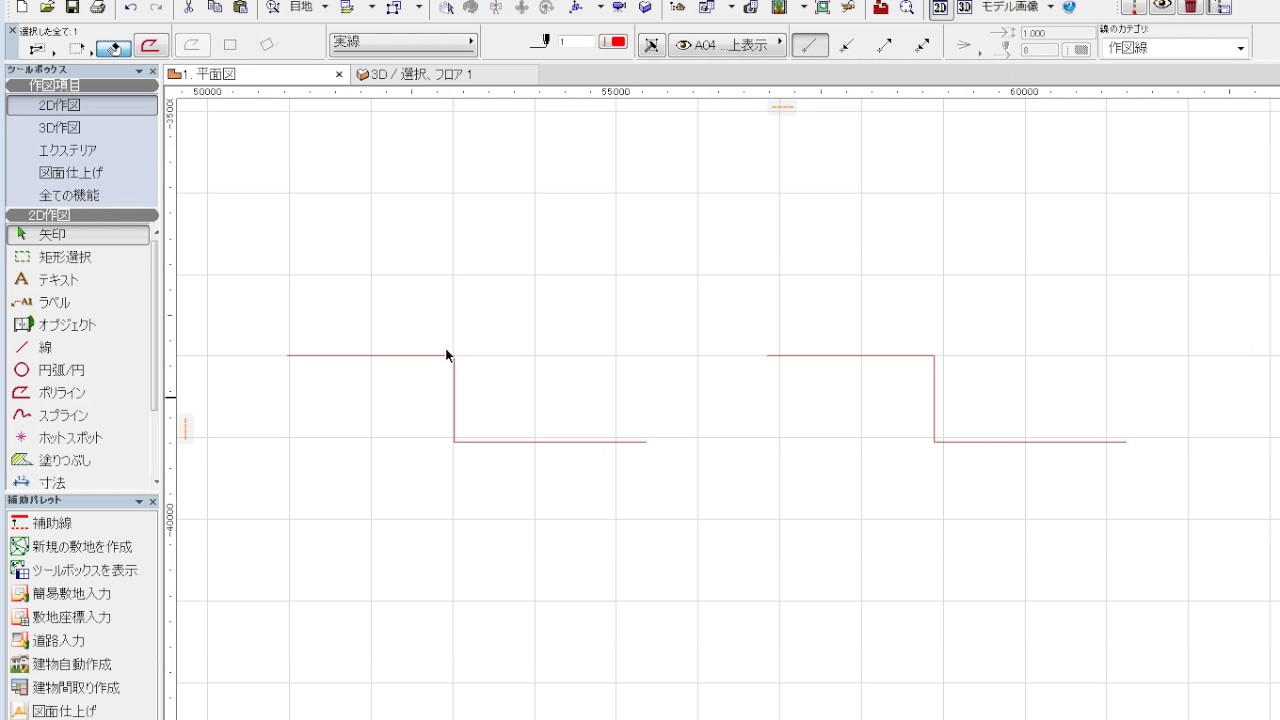1280x720 pixels.
Task: Open the A04 layer dropdown
Action: coord(727,45)
